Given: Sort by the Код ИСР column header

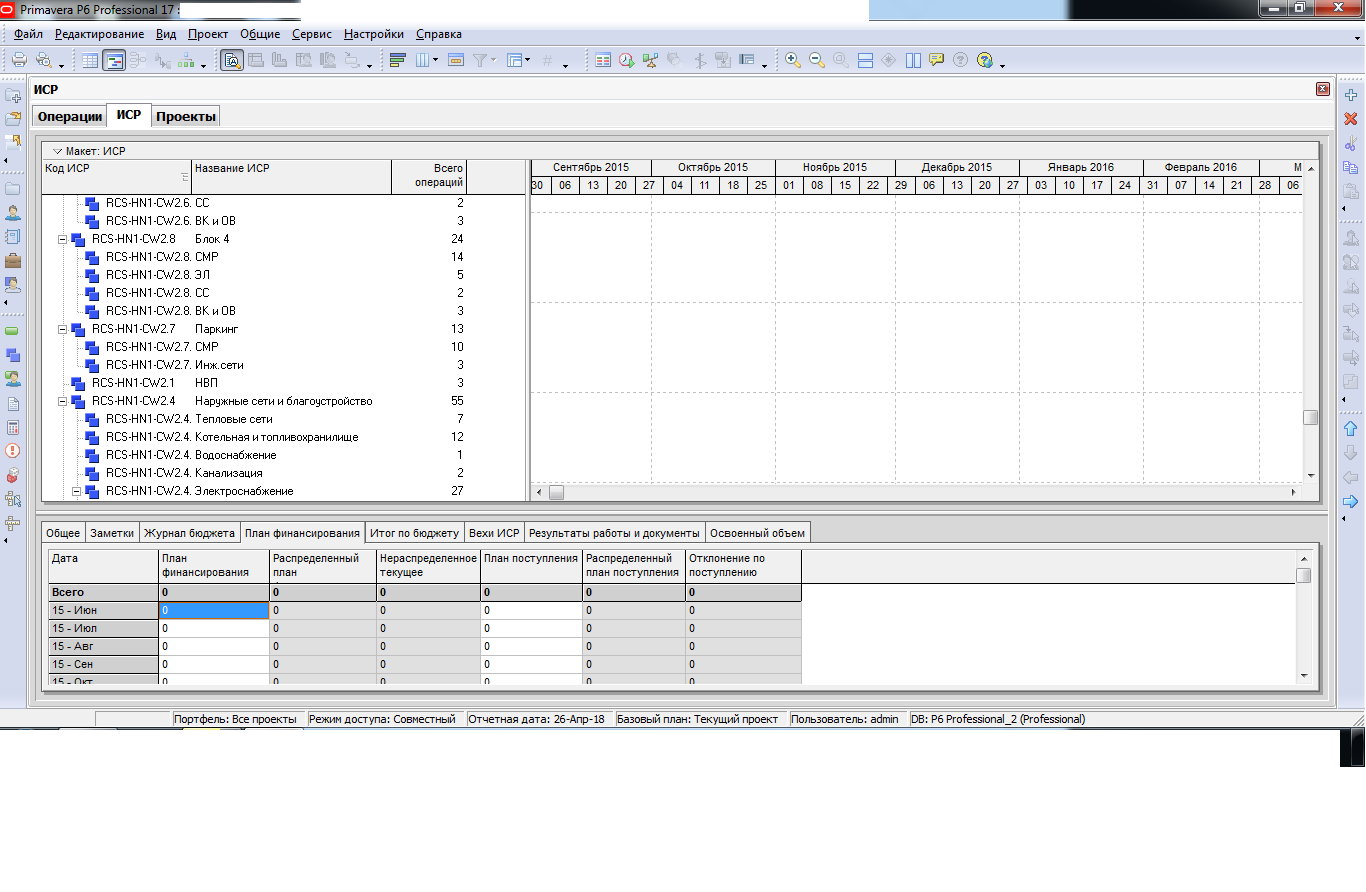Looking at the screenshot, I should tap(116, 176).
